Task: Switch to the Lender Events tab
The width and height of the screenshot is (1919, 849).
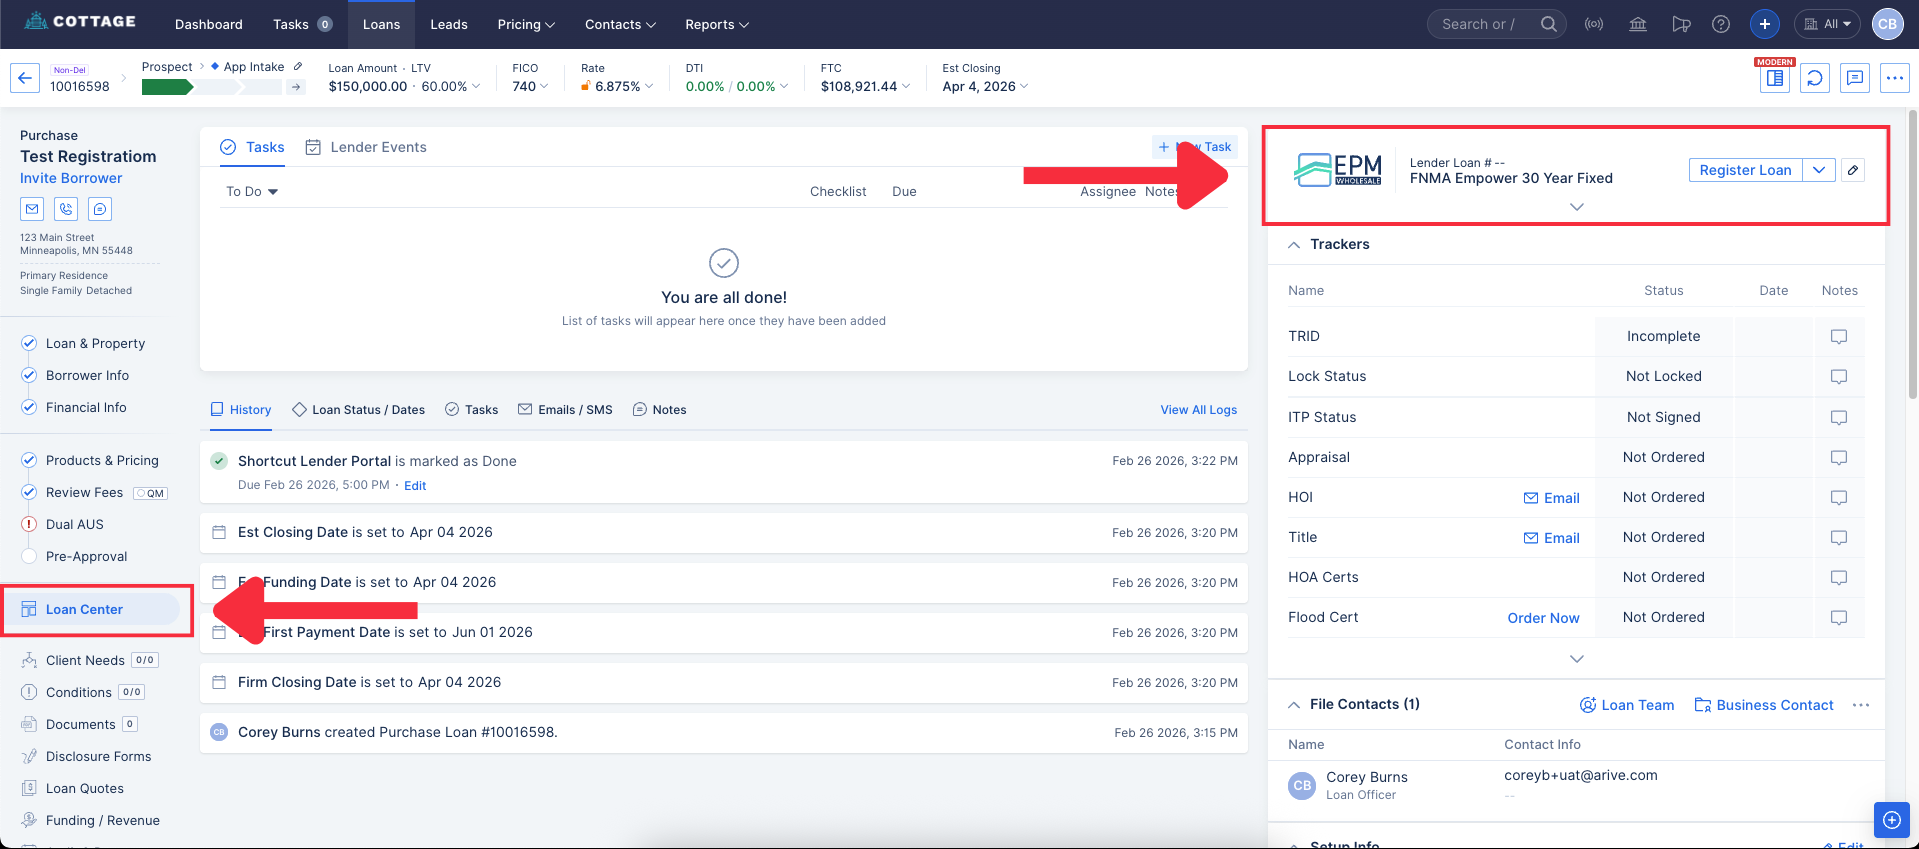Action: click(366, 147)
